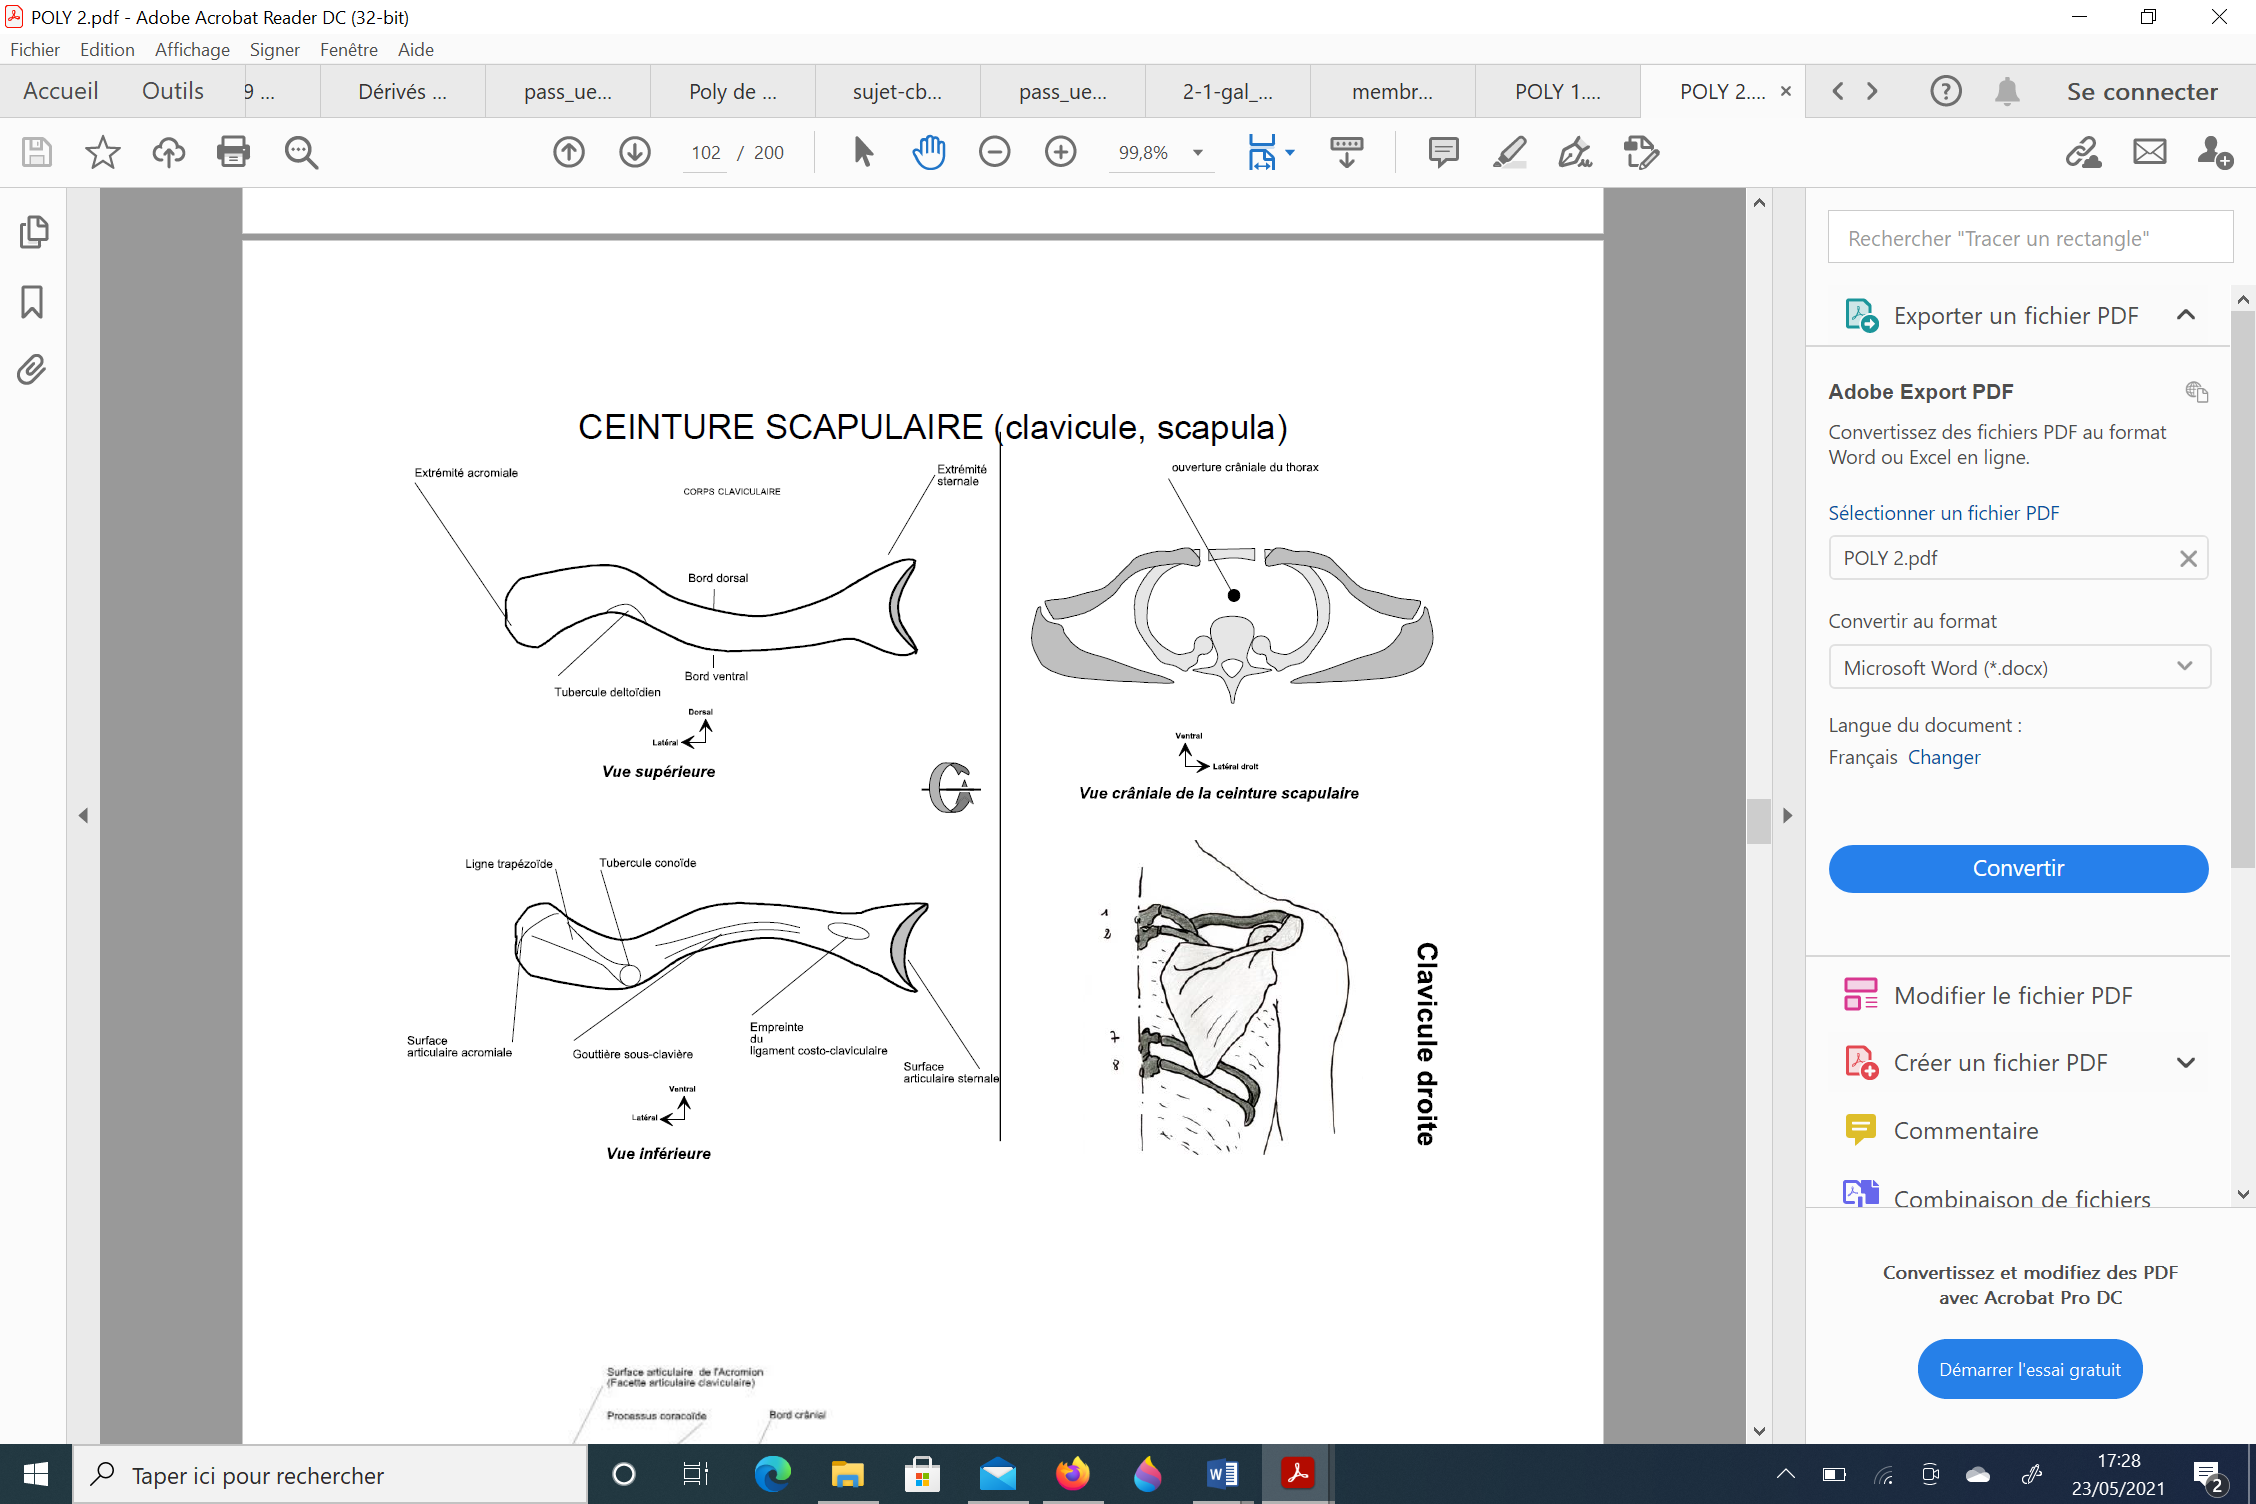The width and height of the screenshot is (2256, 1504).
Task: Click the zoom out minus icon
Action: click(994, 152)
